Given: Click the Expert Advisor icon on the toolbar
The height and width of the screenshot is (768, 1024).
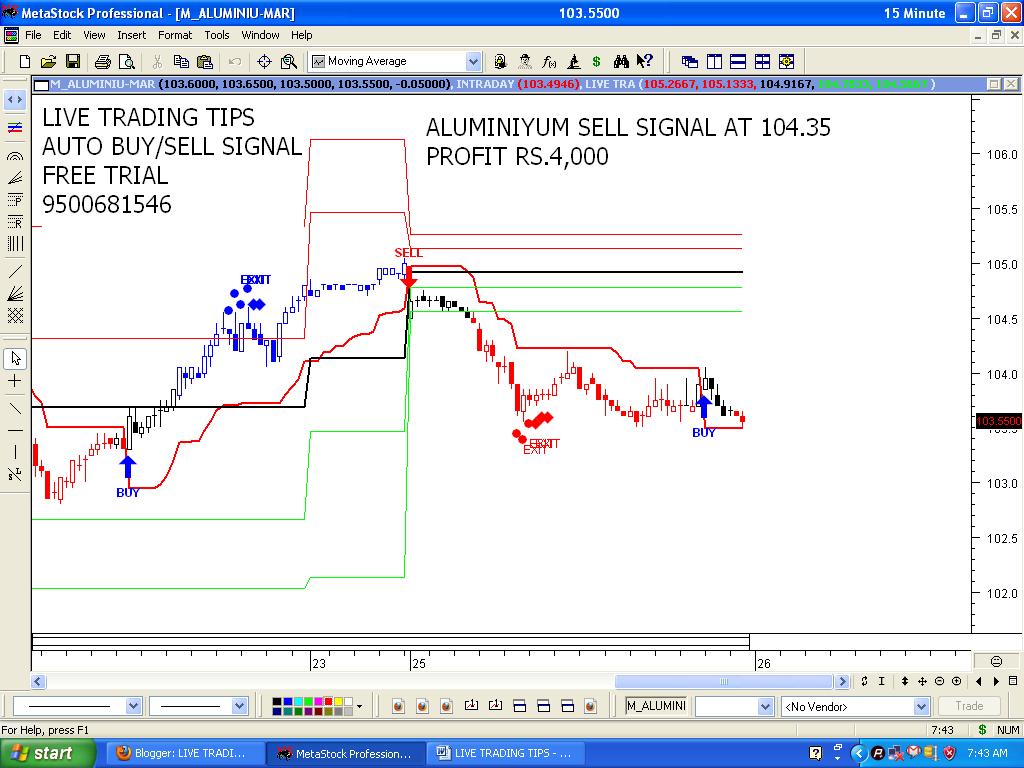Looking at the screenshot, I should click(524, 61).
